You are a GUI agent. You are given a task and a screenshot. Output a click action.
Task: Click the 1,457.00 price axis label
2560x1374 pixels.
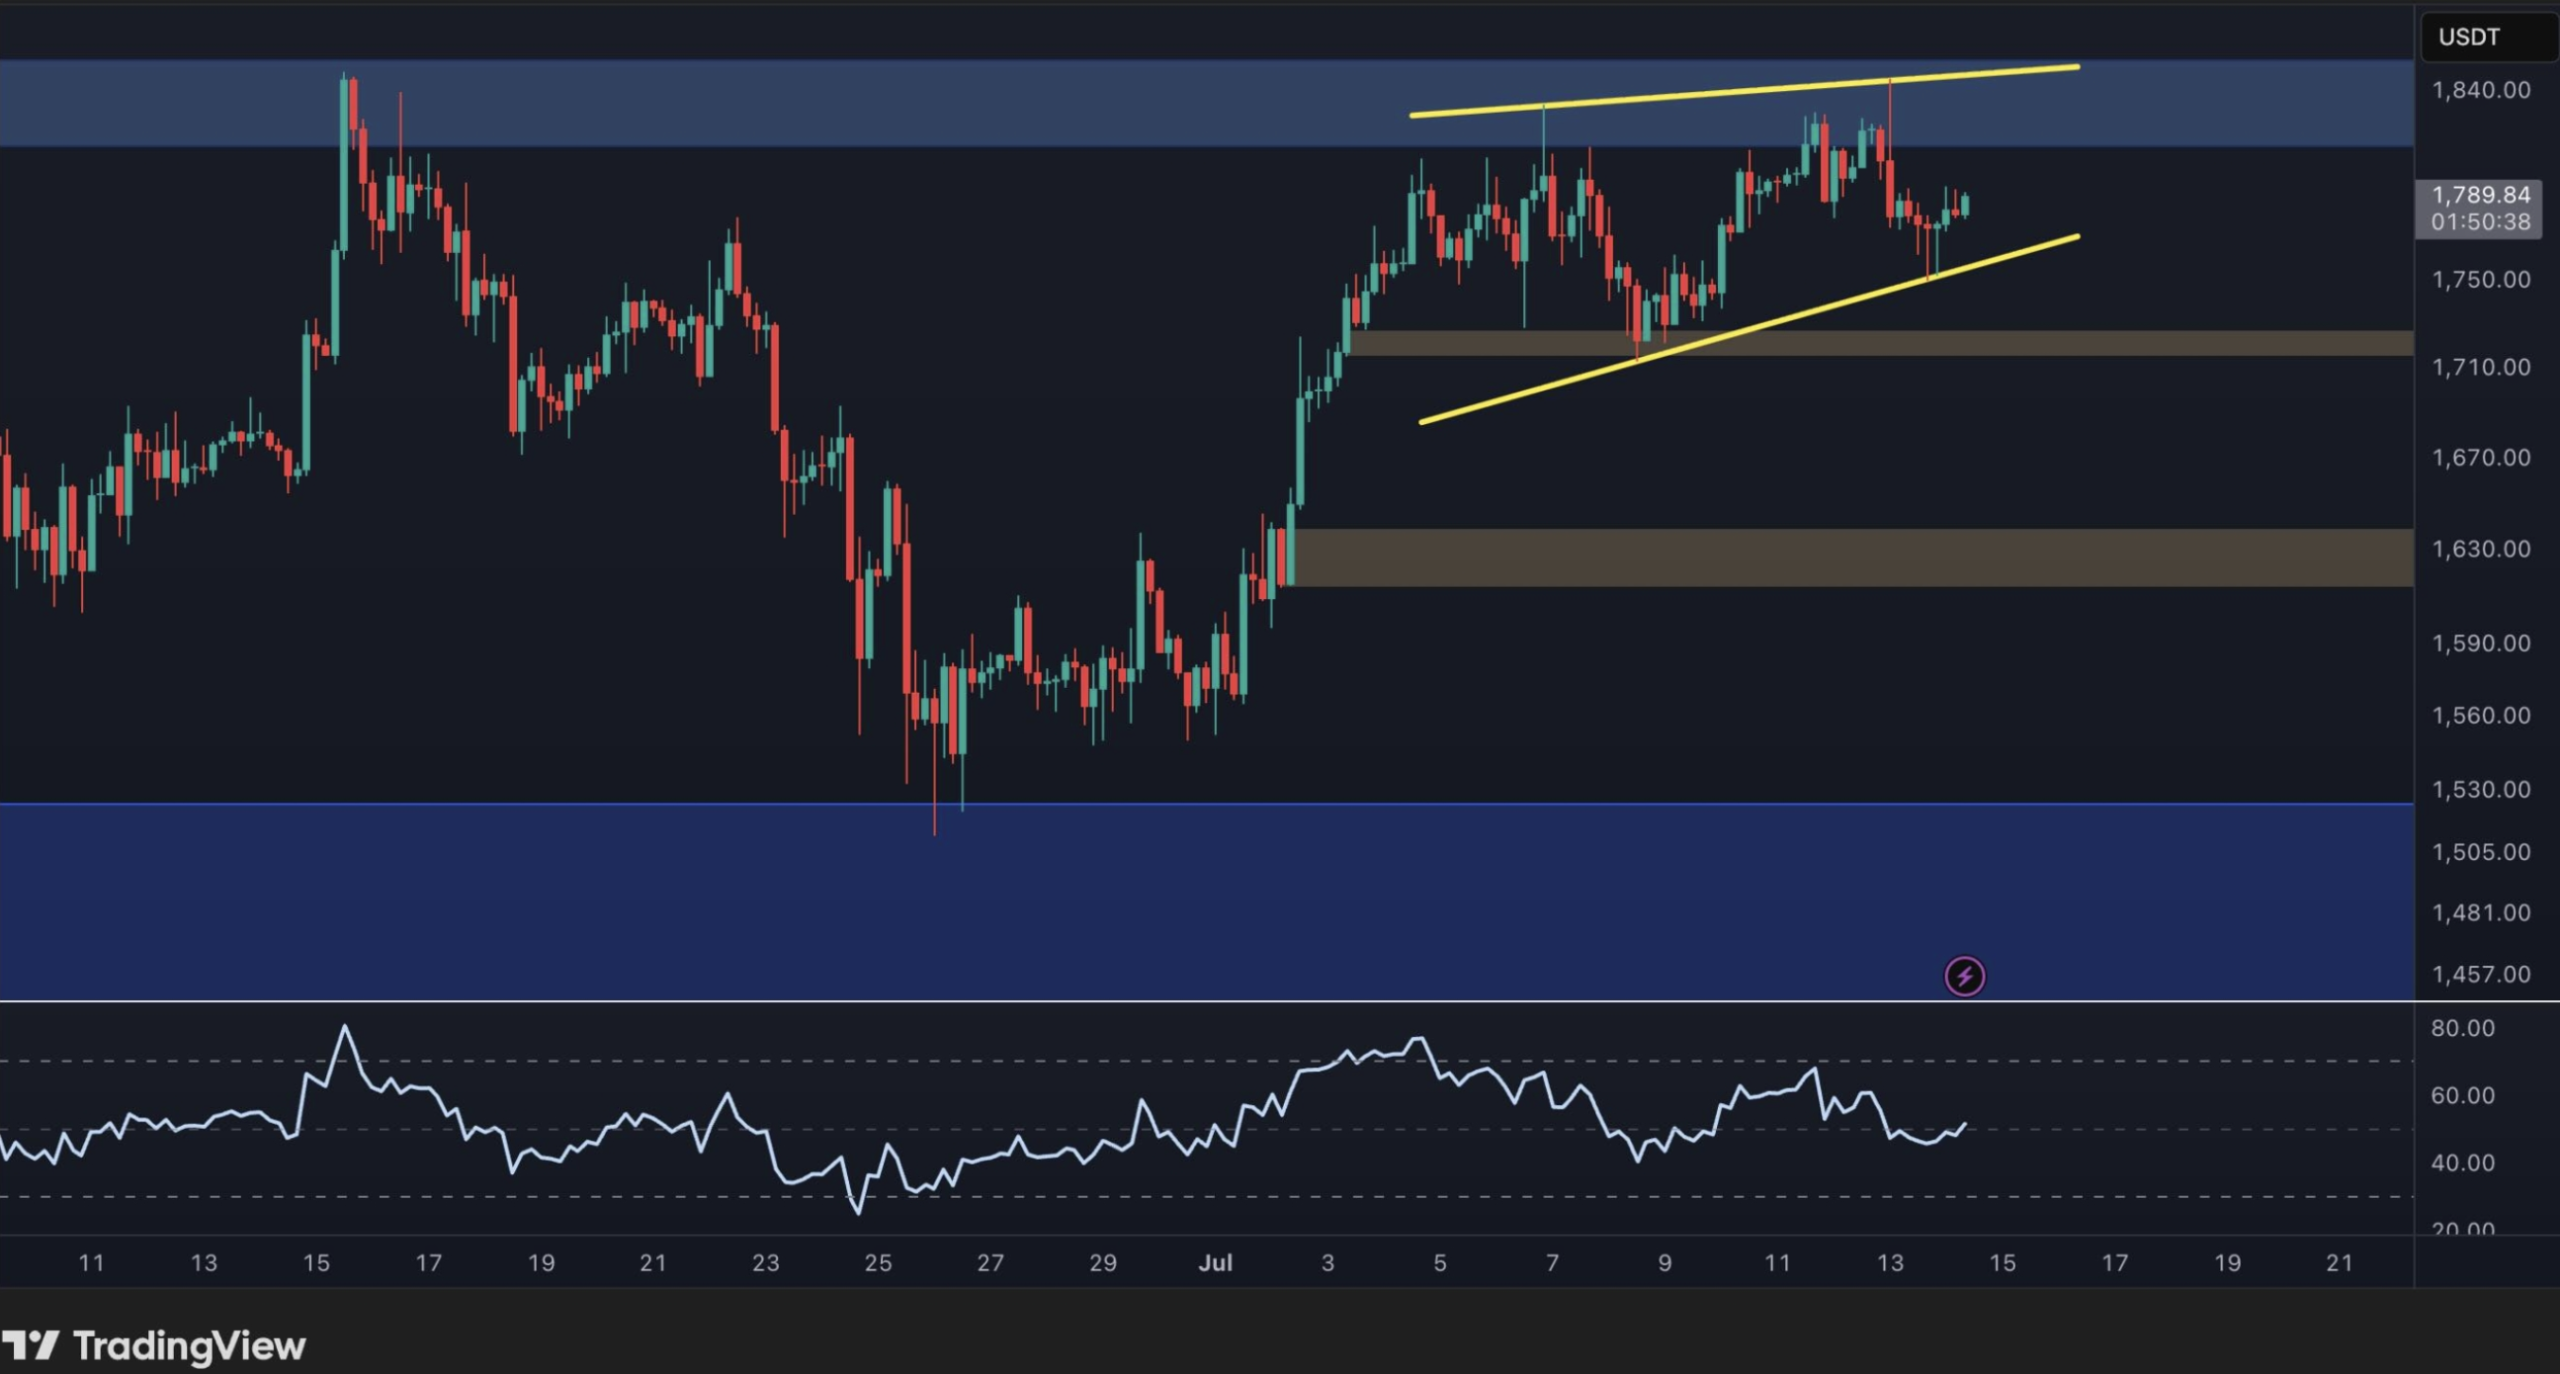[2481, 974]
